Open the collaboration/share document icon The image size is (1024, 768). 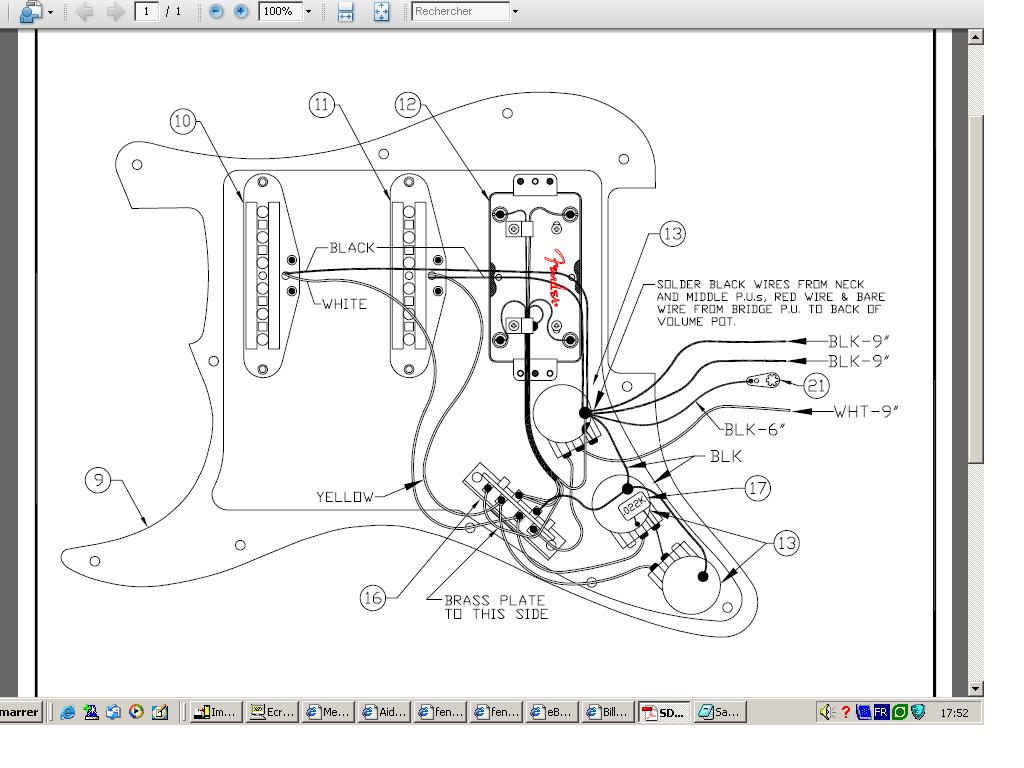click(30, 11)
